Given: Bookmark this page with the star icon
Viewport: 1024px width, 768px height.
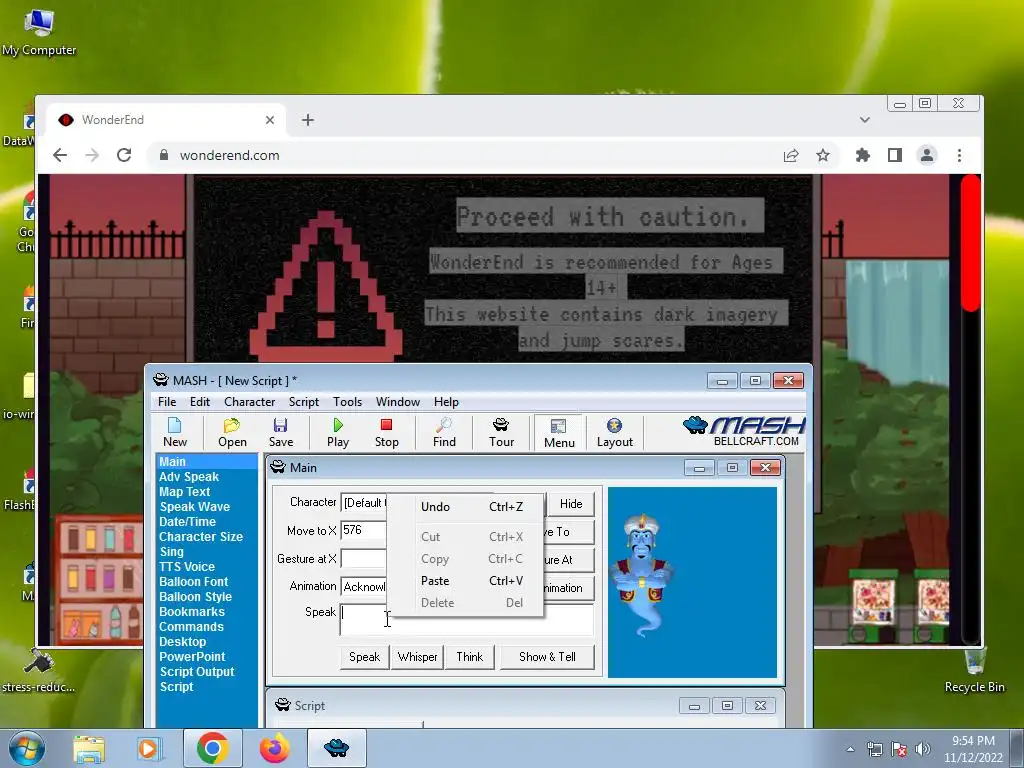Looking at the screenshot, I should 823,155.
